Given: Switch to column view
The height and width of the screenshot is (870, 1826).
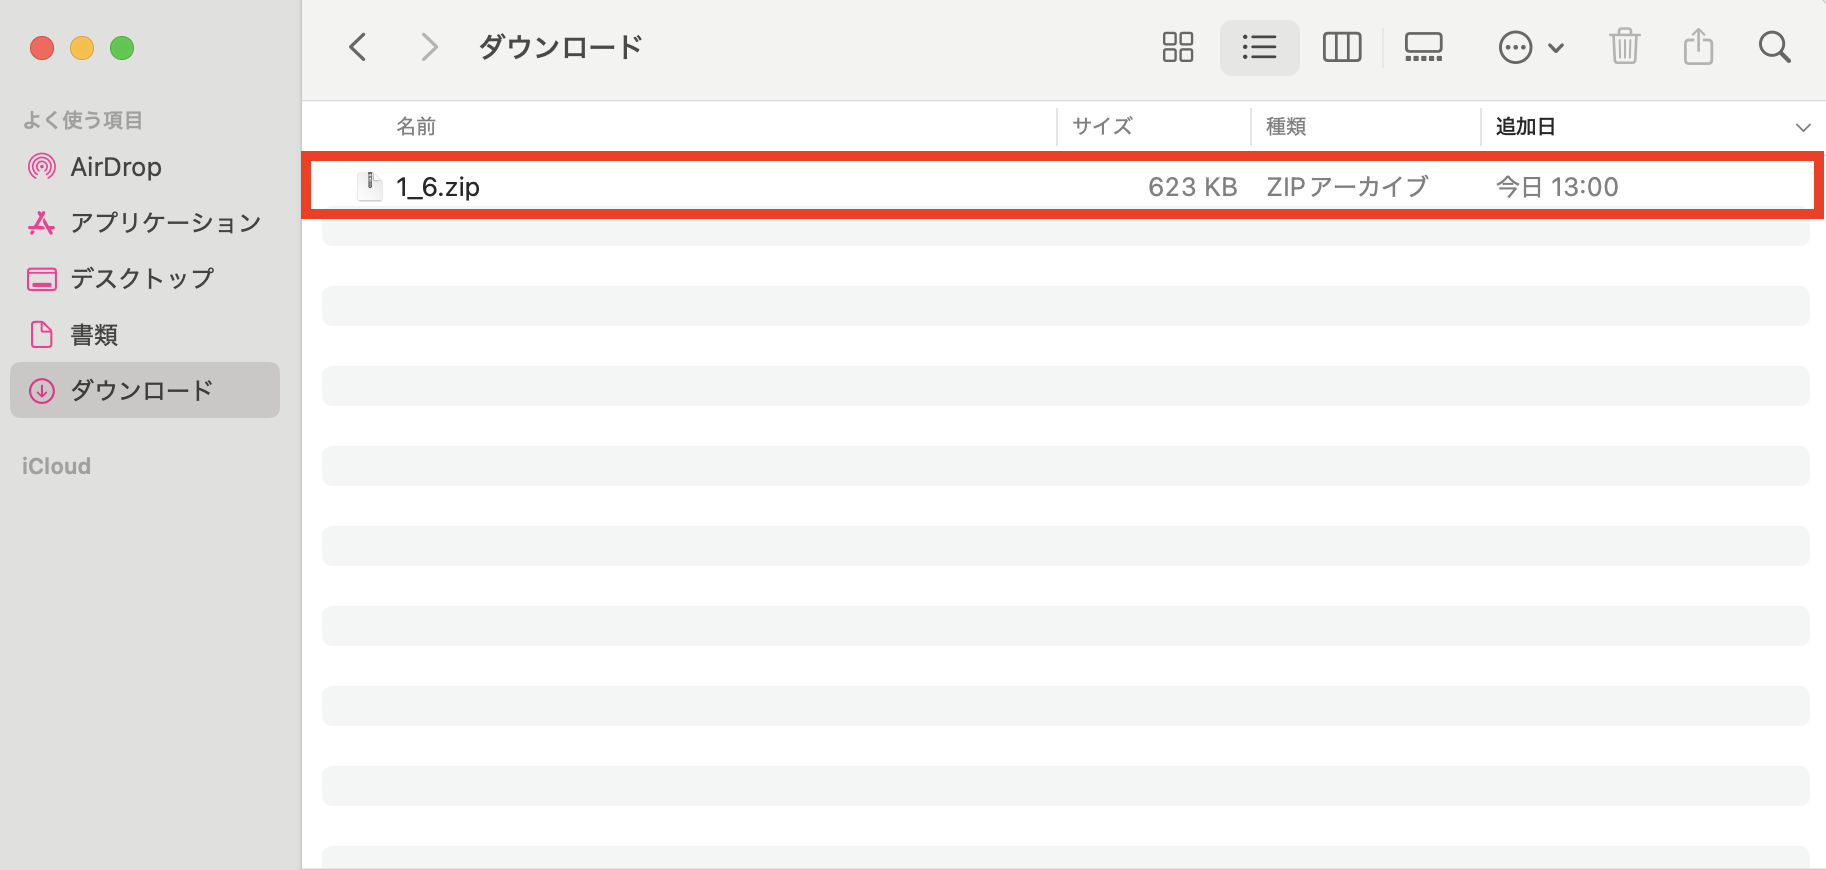Looking at the screenshot, I should coord(1342,47).
